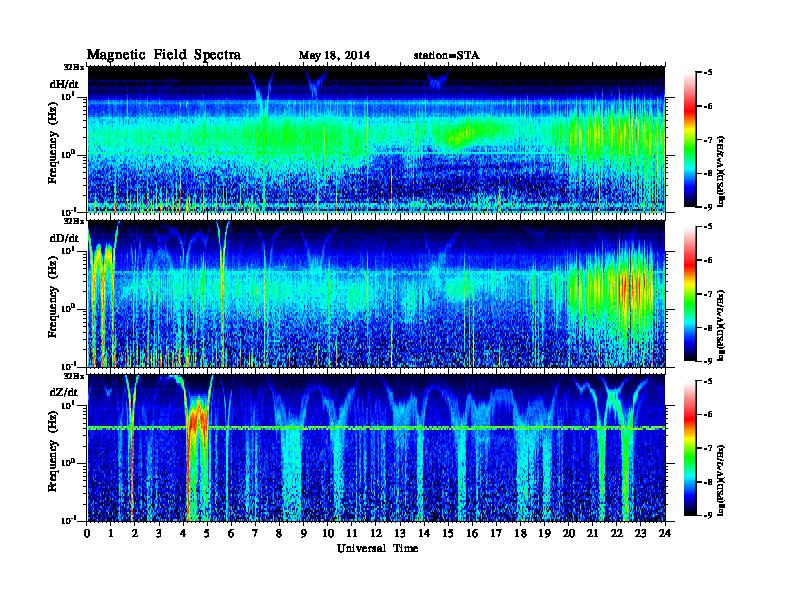The height and width of the screenshot is (612, 792).
Task: Click hour tick label "14" on time axis
Action: pos(424,533)
